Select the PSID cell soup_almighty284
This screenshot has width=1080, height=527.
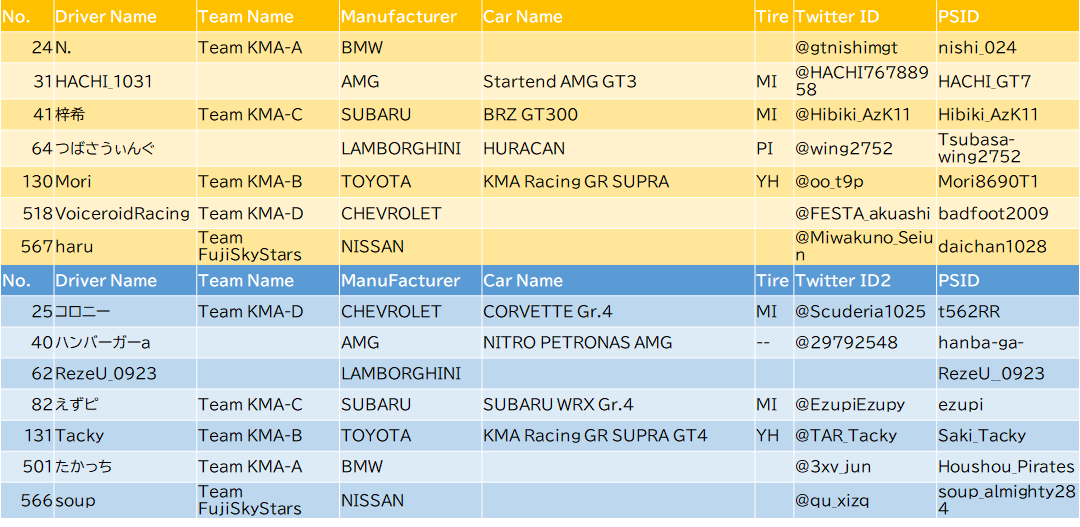click(1006, 500)
